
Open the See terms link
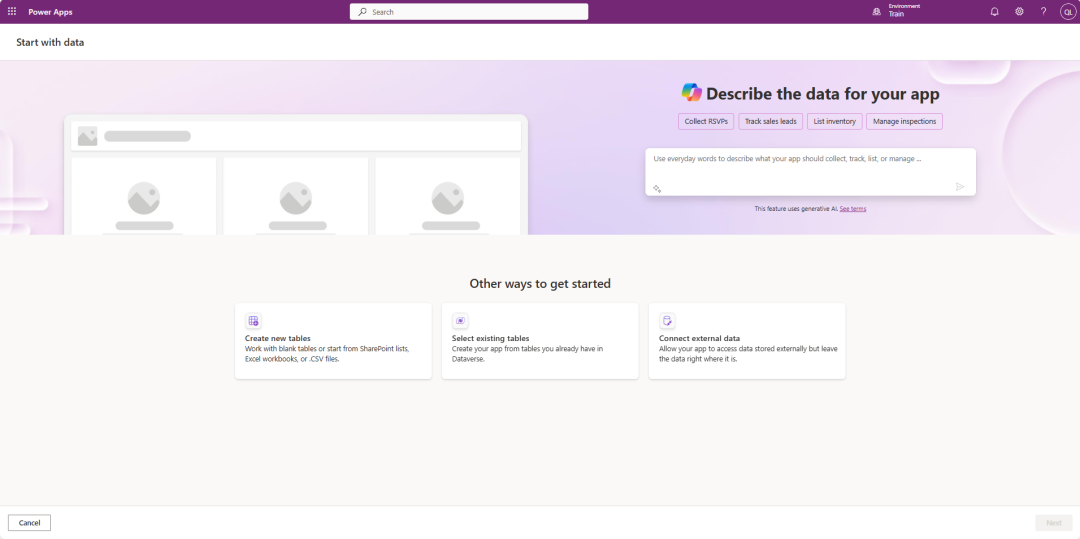click(853, 209)
